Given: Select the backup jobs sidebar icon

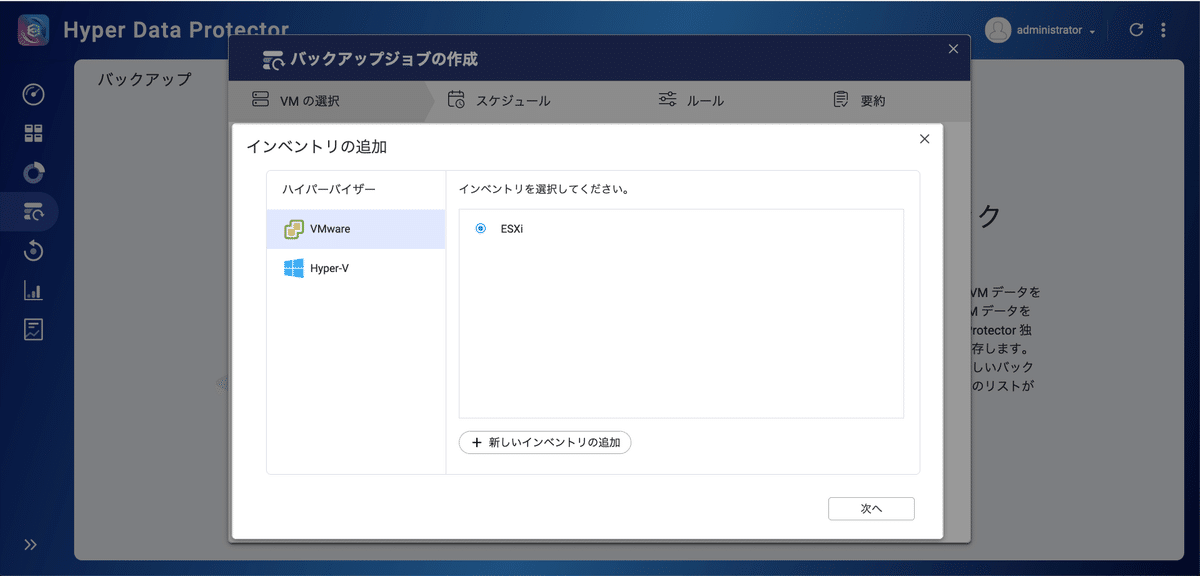Looking at the screenshot, I should click(34, 211).
